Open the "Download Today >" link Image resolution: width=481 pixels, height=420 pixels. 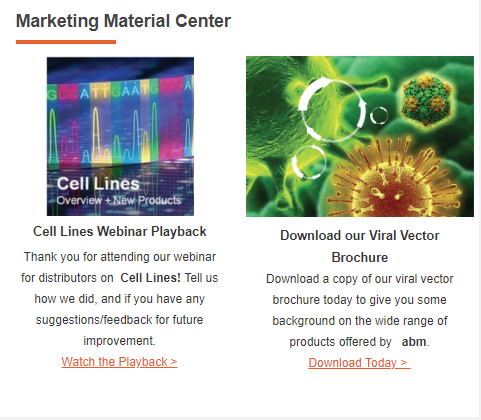click(x=359, y=363)
